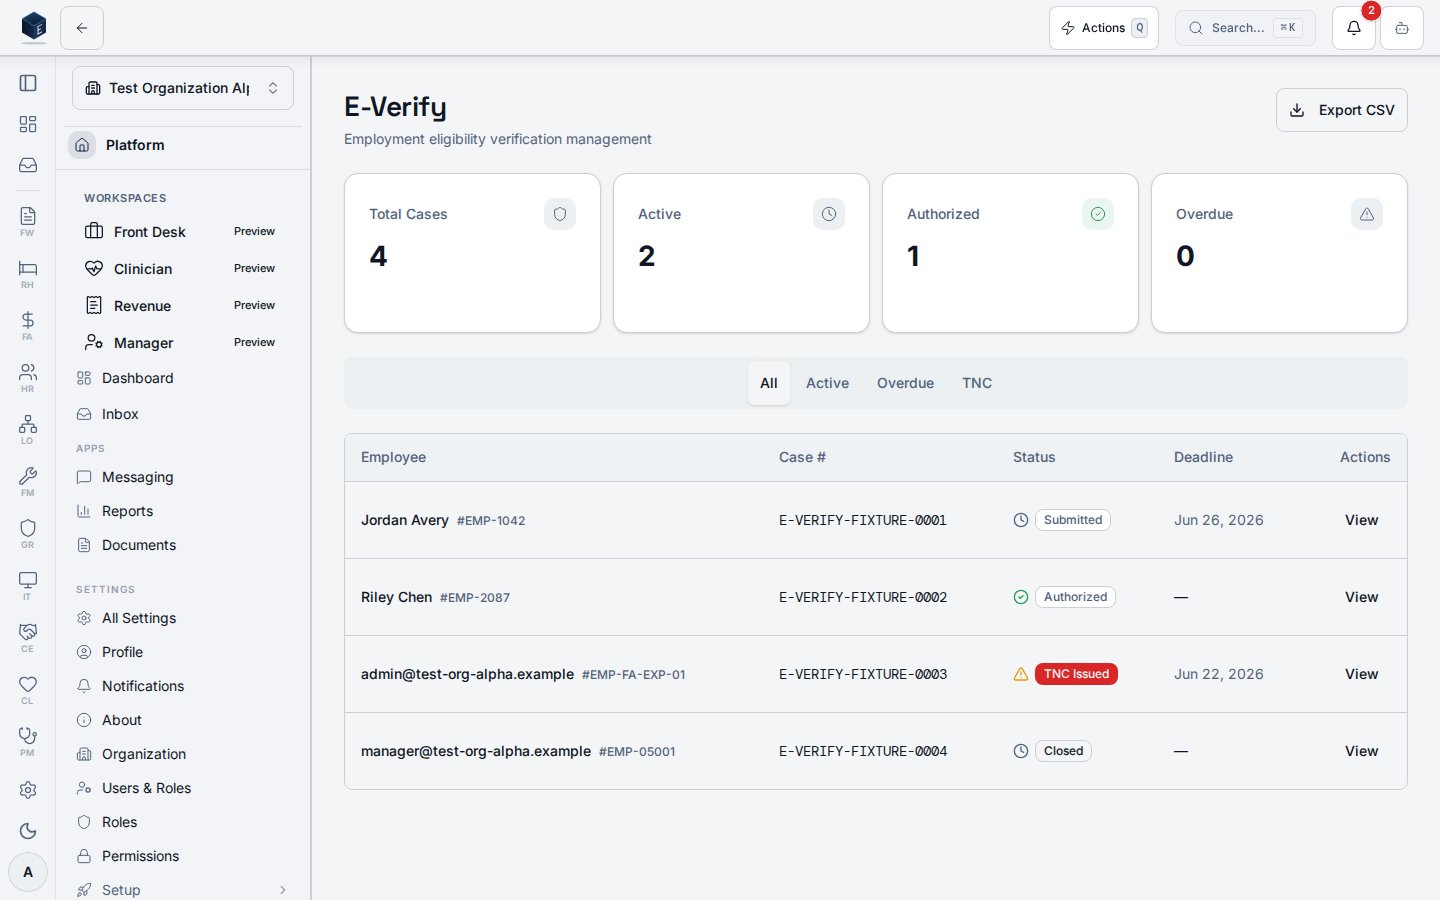The width and height of the screenshot is (1440, 900).
Task: Open Notifications settings in sidebar
Action: [183, 686]
